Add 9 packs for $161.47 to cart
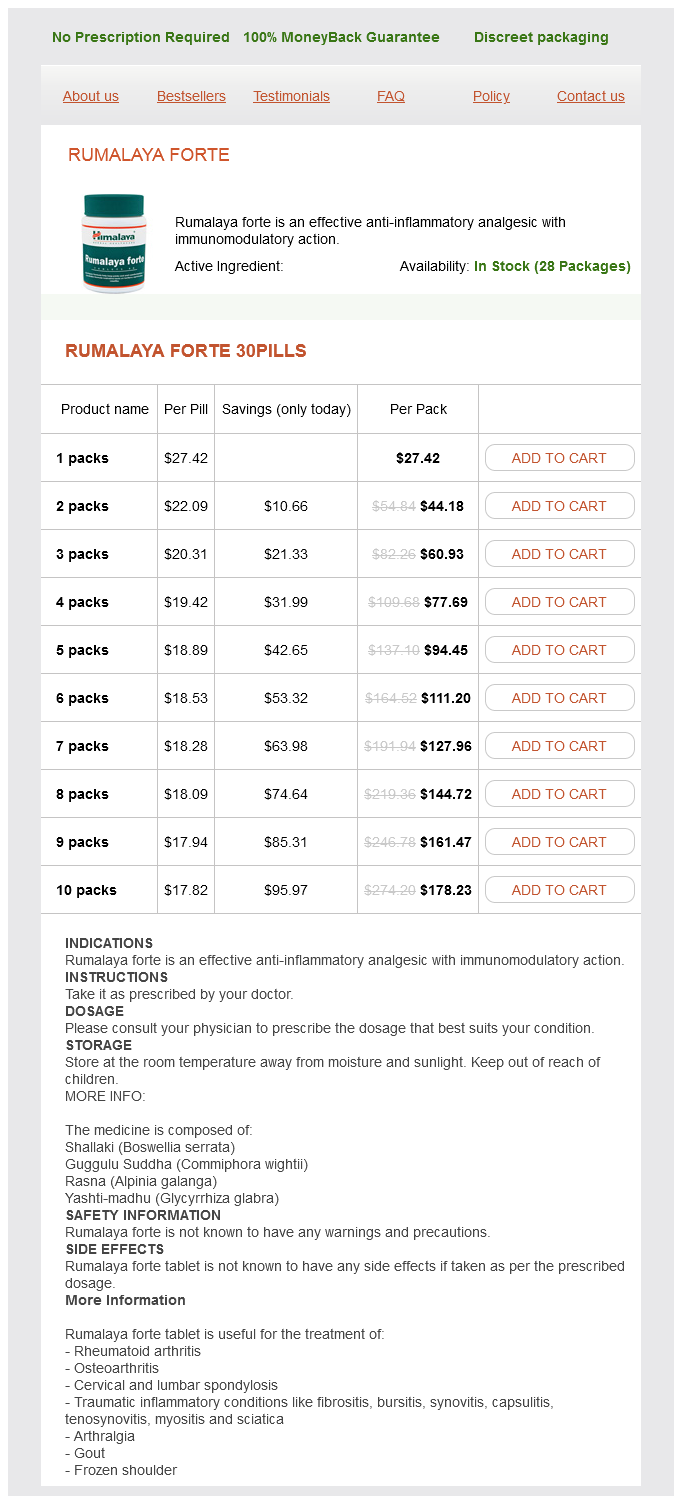The image size is (682, 1504). click(x=559, y=842)
